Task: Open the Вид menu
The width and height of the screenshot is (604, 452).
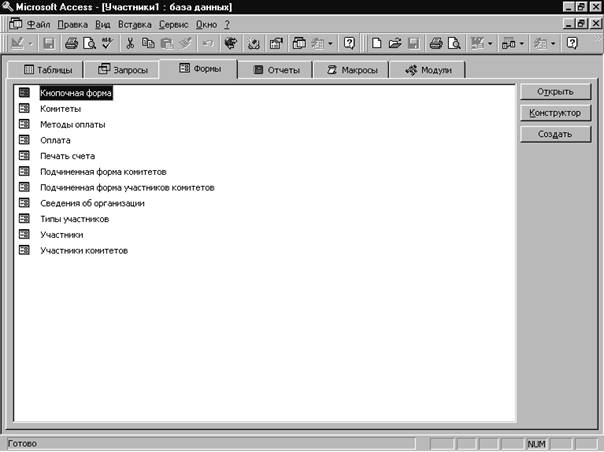Action: (x=102, y=25)
